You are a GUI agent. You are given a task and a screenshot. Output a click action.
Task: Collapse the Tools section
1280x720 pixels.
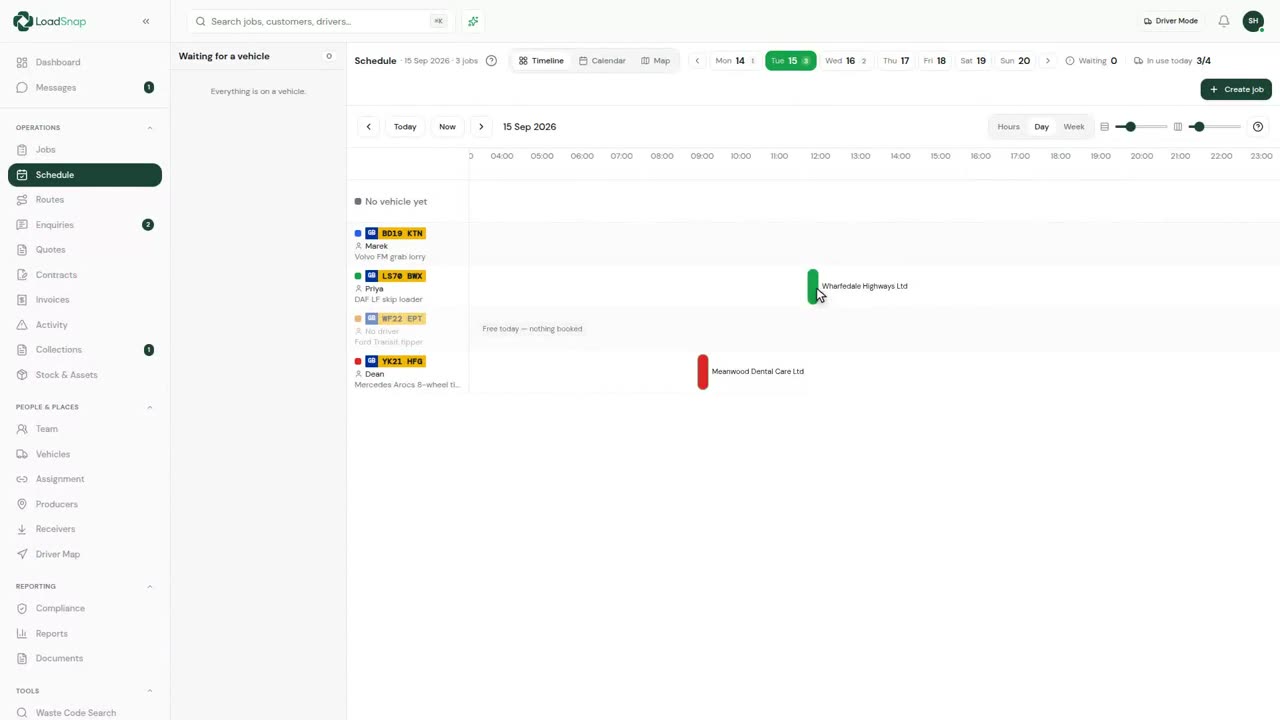tap(150, 691)
